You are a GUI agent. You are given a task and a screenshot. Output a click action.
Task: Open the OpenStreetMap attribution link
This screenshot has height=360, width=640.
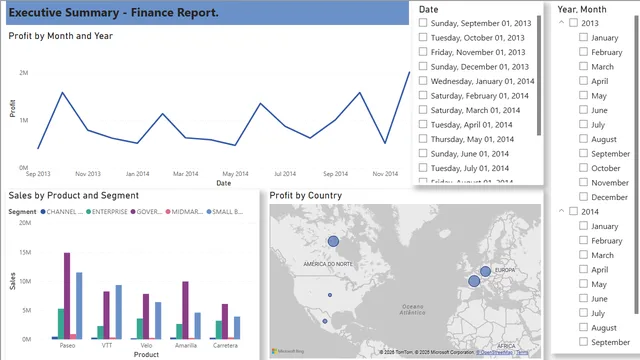click(495, 352)
